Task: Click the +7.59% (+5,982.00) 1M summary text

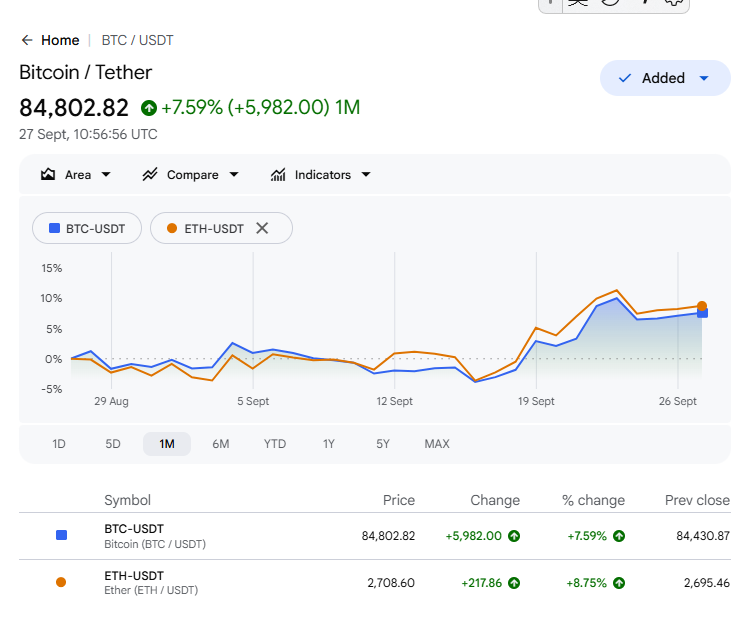Action: click(x=261, y=107)
